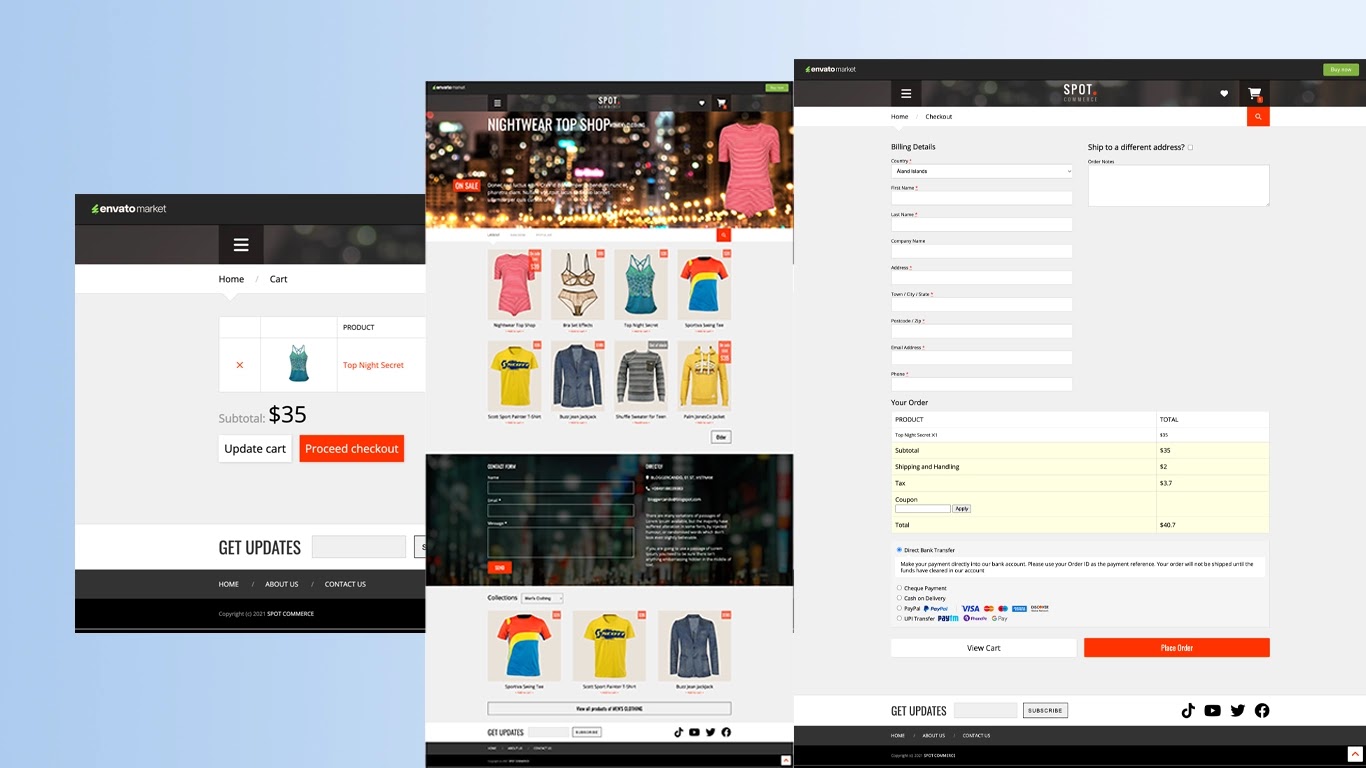Remove Top Night Secret using the red X
1366x768 pixels.
pos(239,365)
